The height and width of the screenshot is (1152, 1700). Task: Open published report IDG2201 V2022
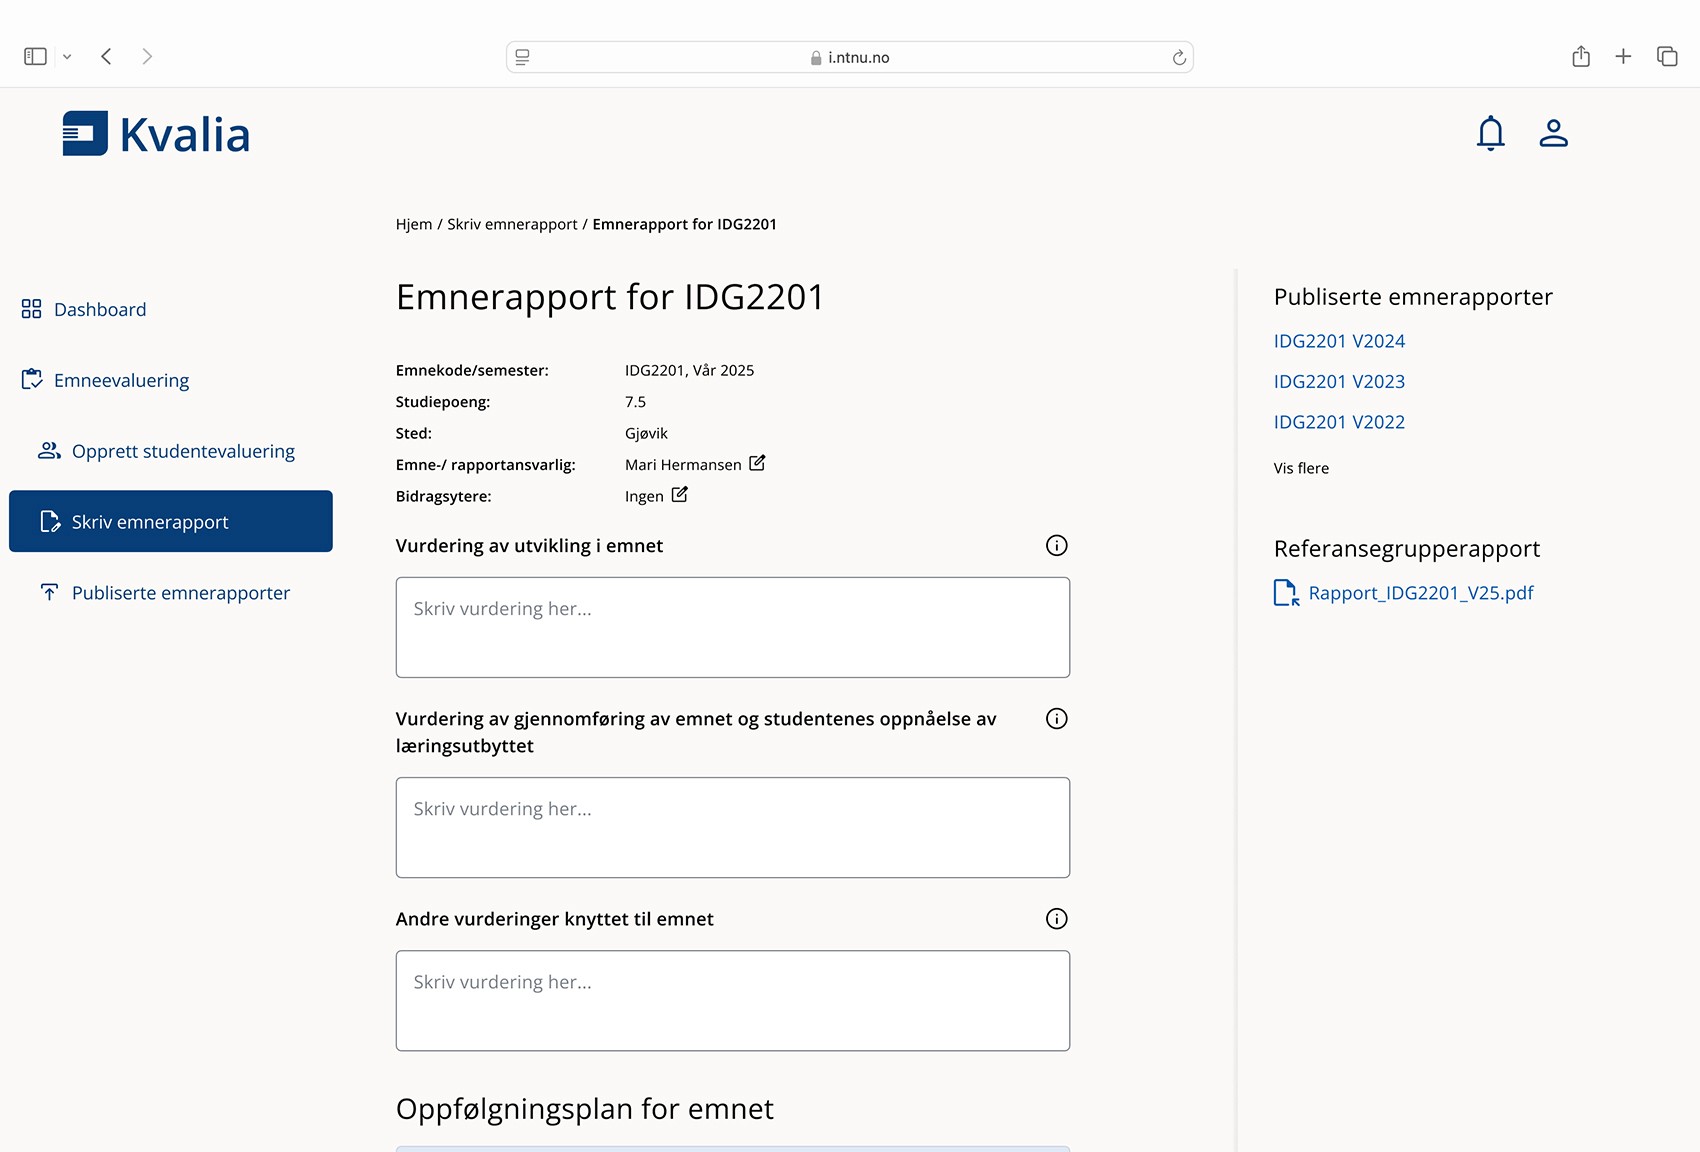1339,422
